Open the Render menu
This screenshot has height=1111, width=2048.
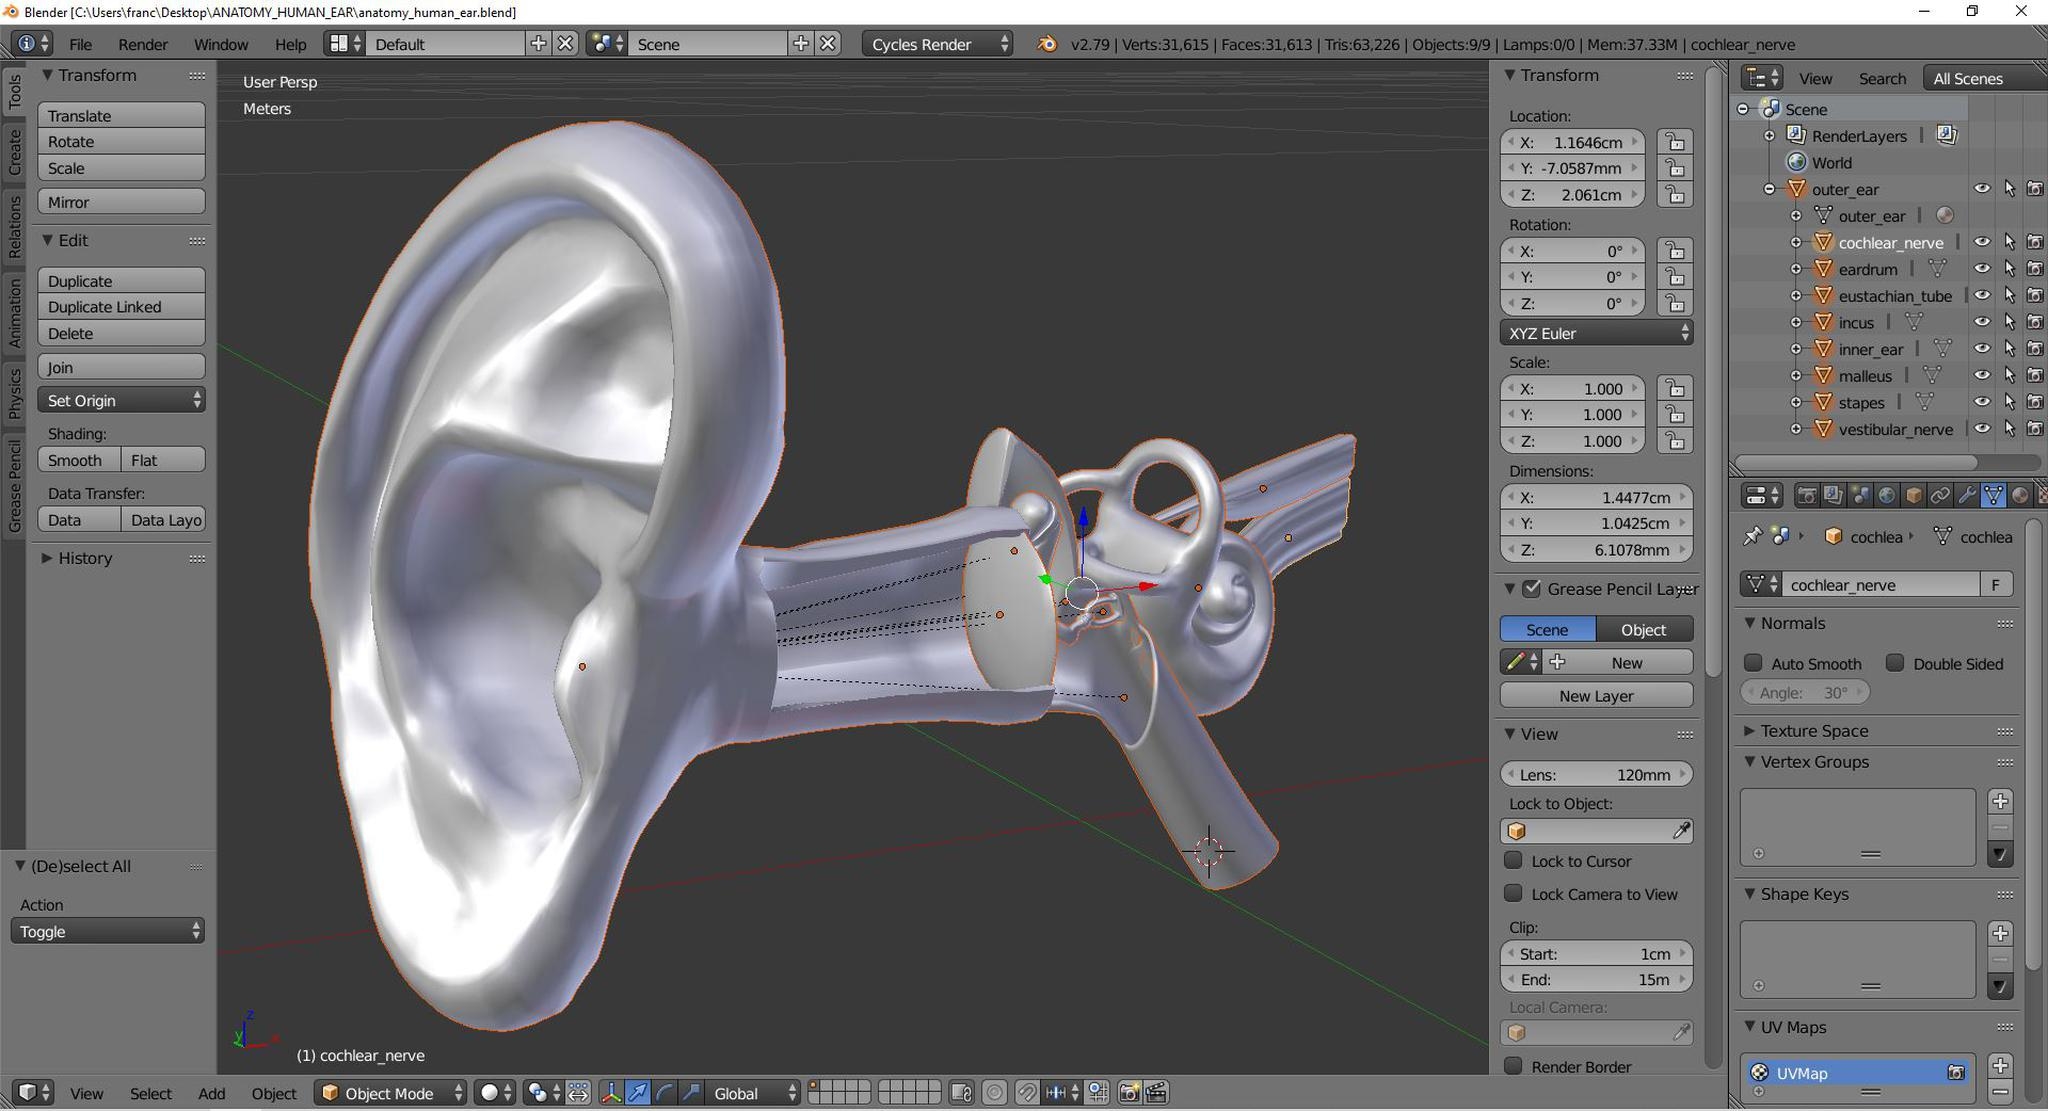tap(142, 44)
